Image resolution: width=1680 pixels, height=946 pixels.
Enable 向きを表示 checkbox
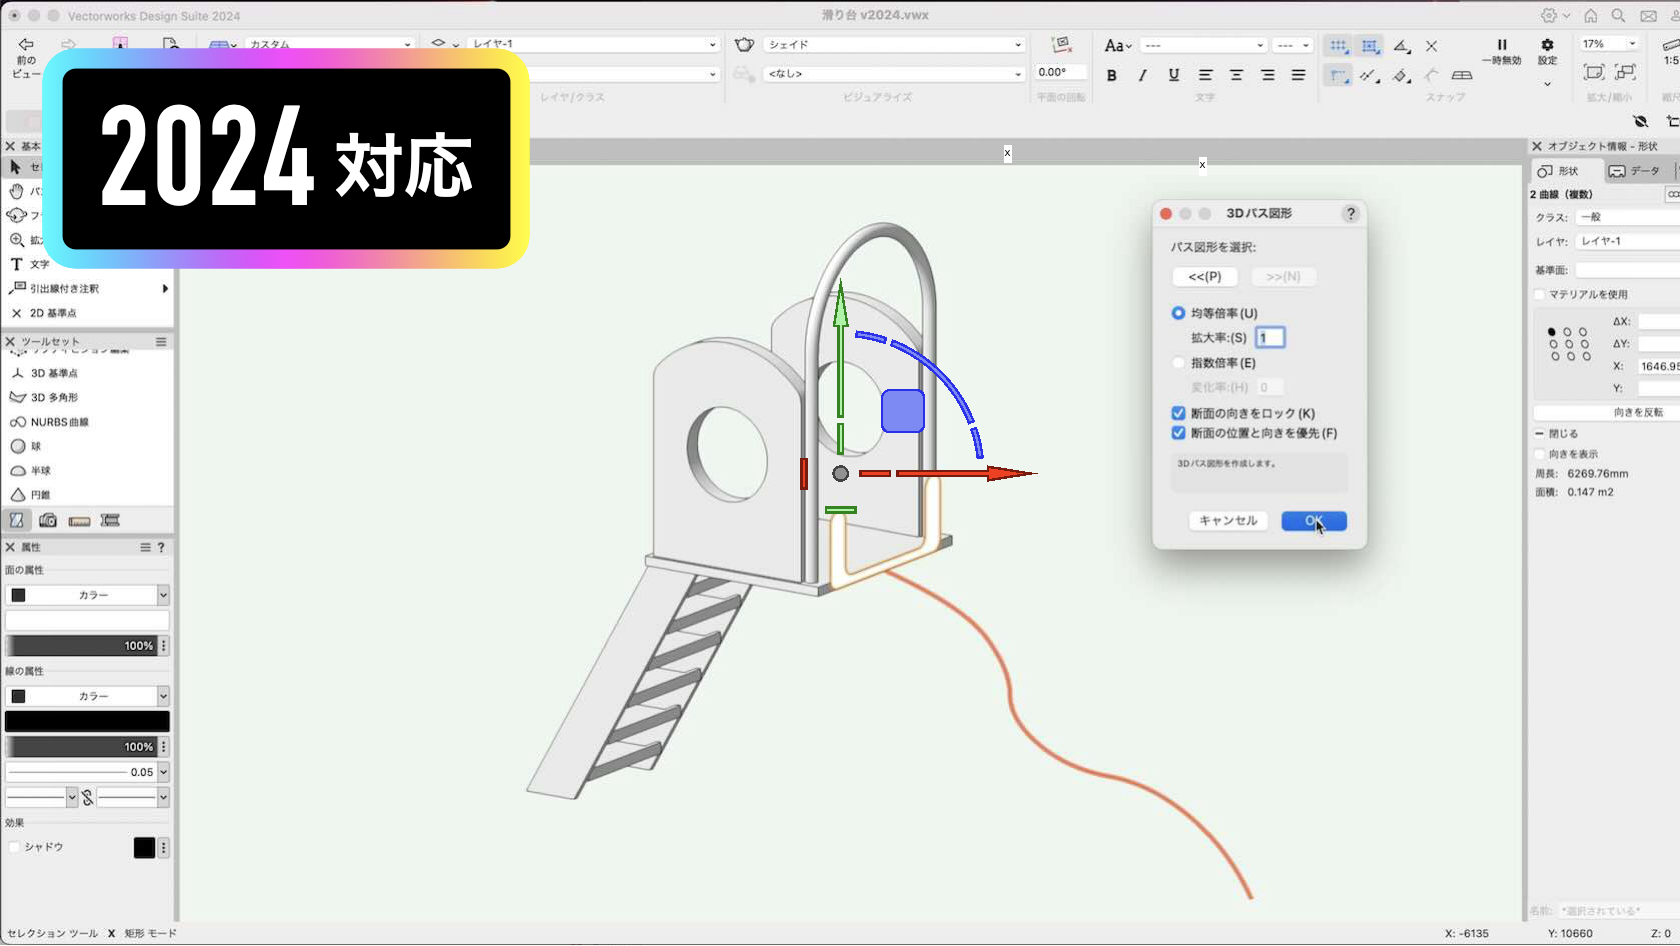point(1540,454)
